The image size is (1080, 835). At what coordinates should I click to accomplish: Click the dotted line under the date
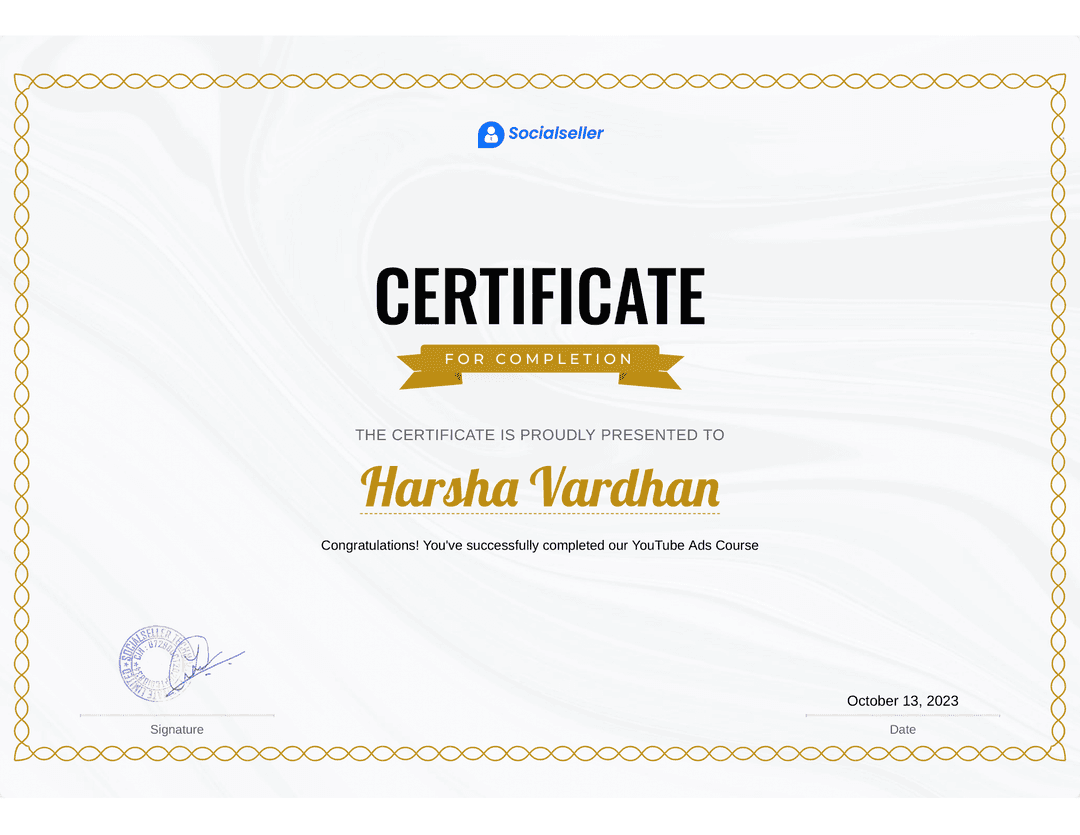point(902,716)
